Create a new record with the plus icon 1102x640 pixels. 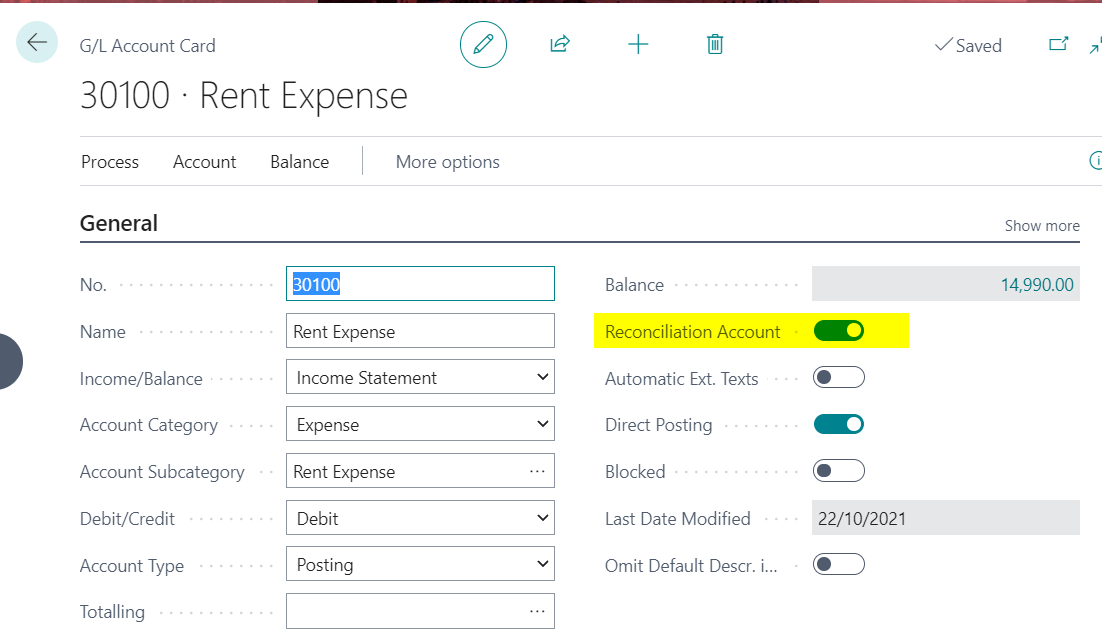coord(638,44)
